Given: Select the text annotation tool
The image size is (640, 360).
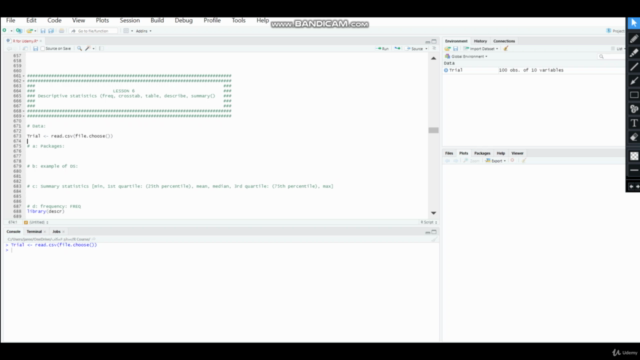Looking at the screenshot, I should point(633,123).
